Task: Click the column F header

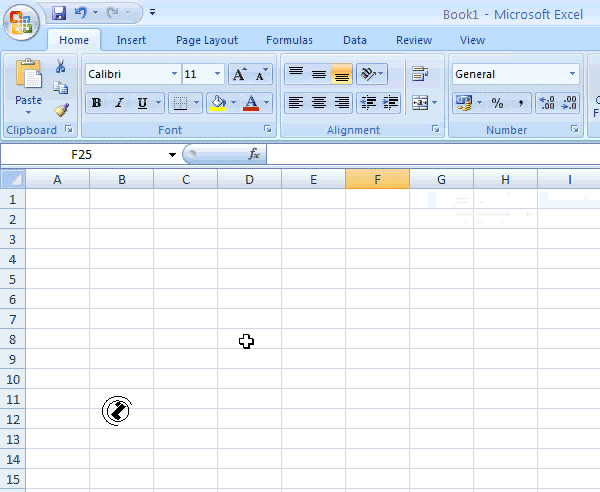Action: pyautogui.click(x=377, y=179)
